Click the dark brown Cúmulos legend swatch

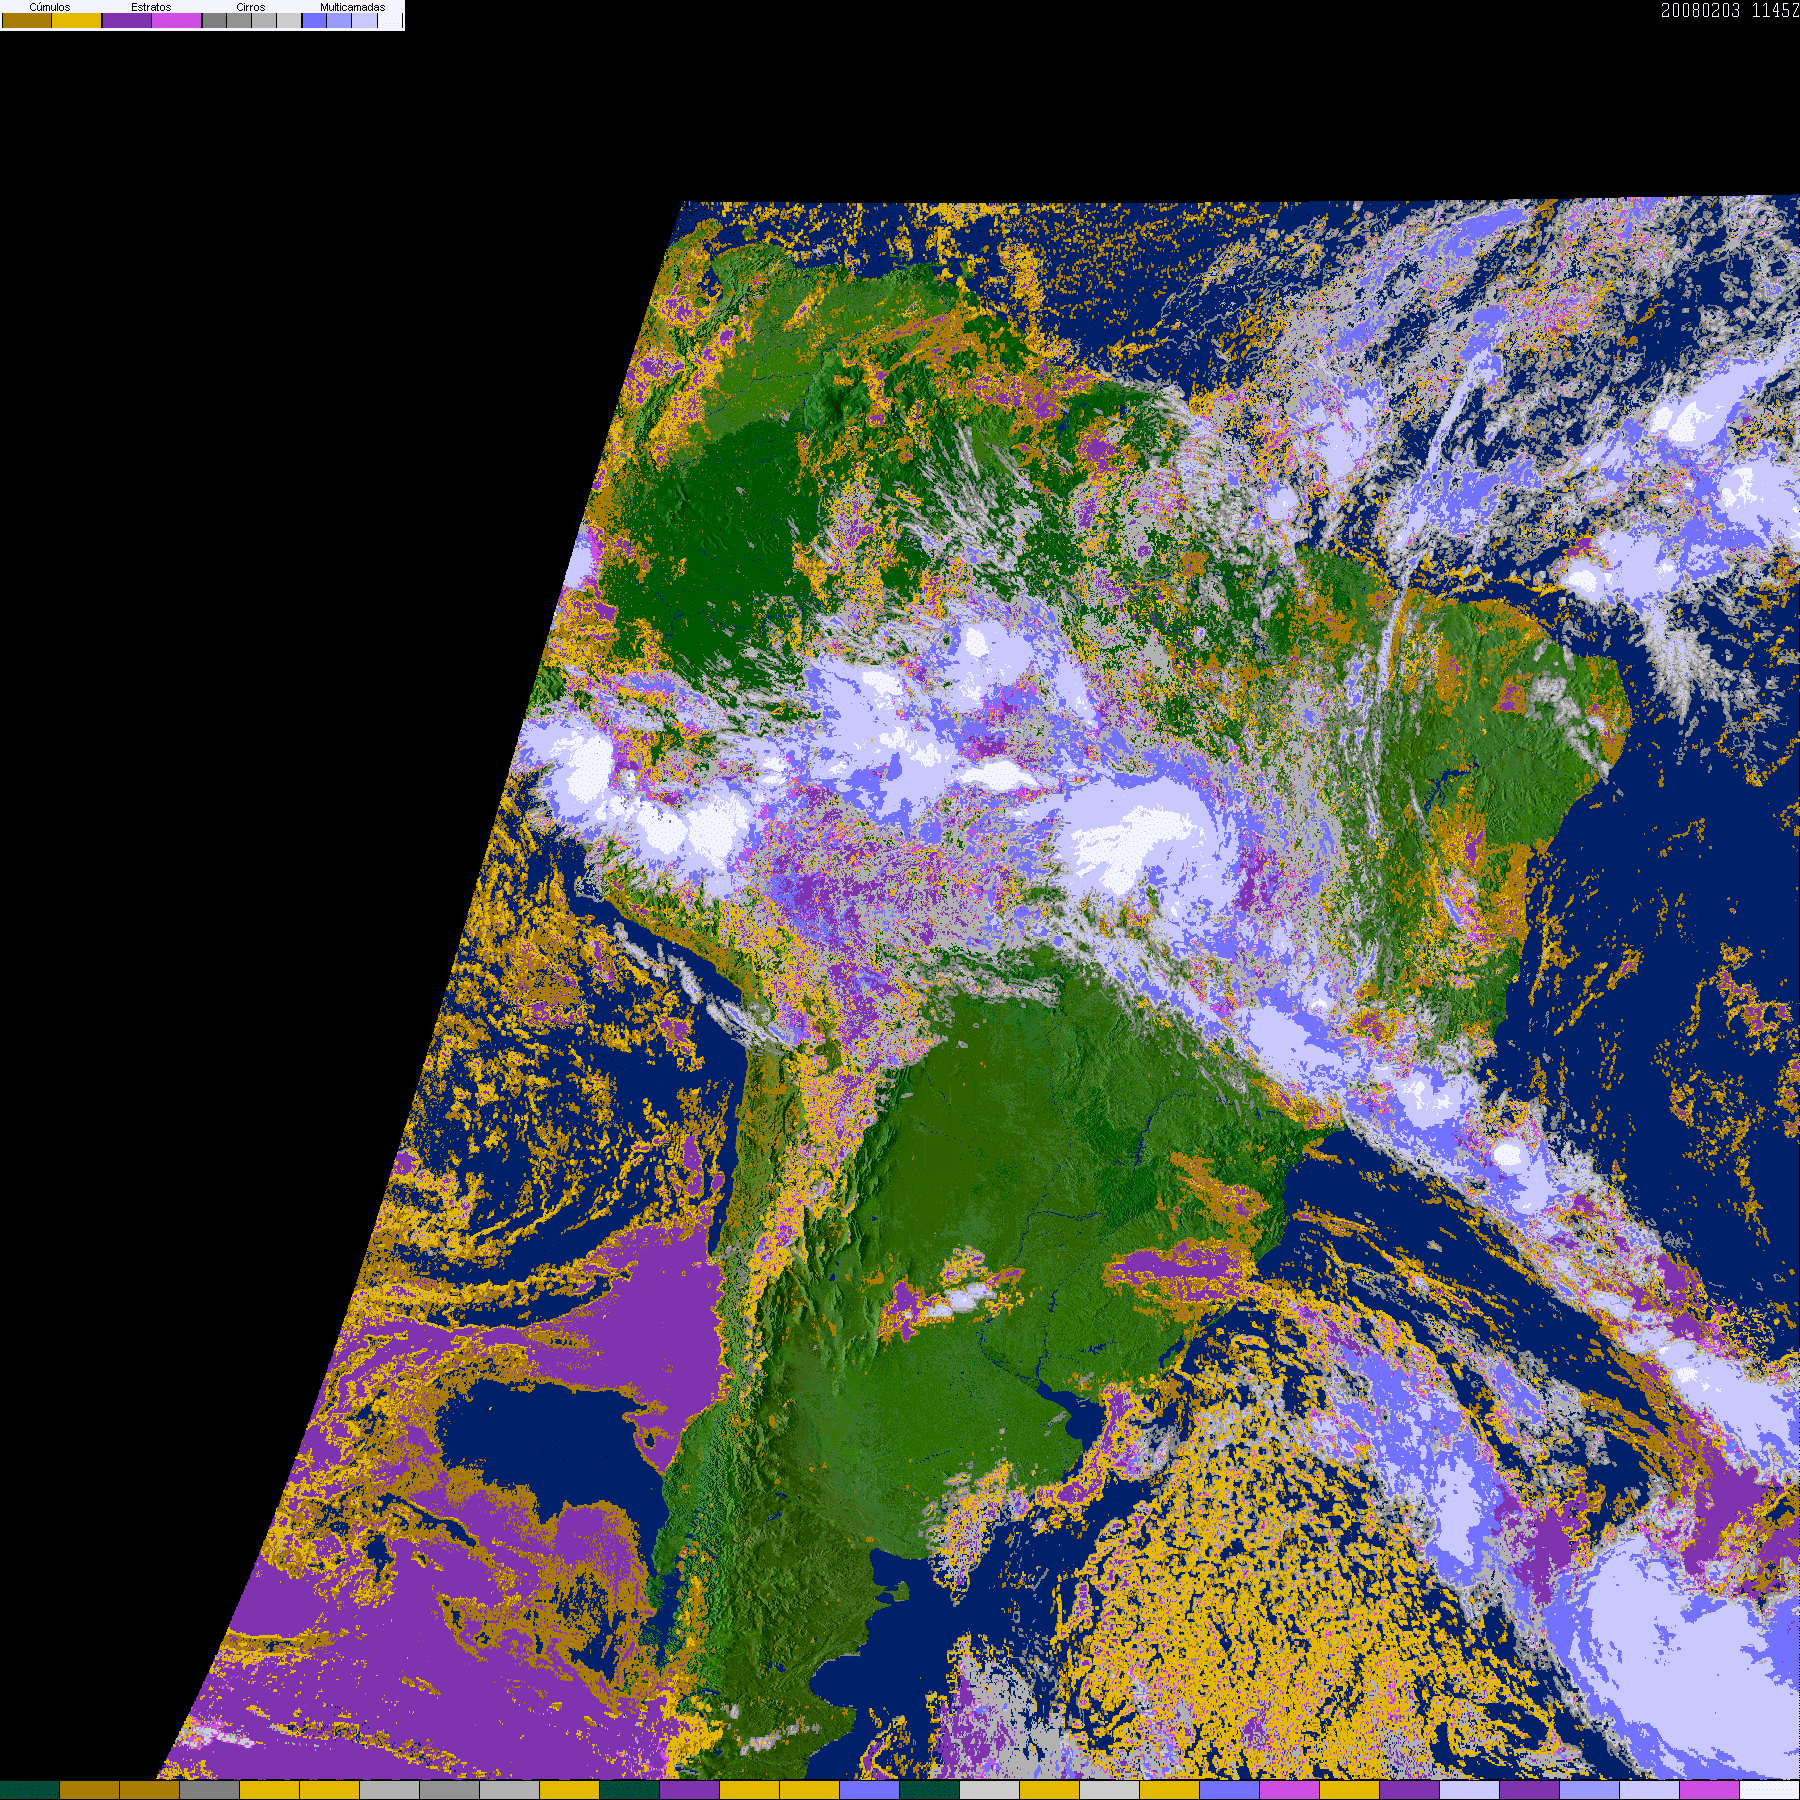tap(27, 20)
